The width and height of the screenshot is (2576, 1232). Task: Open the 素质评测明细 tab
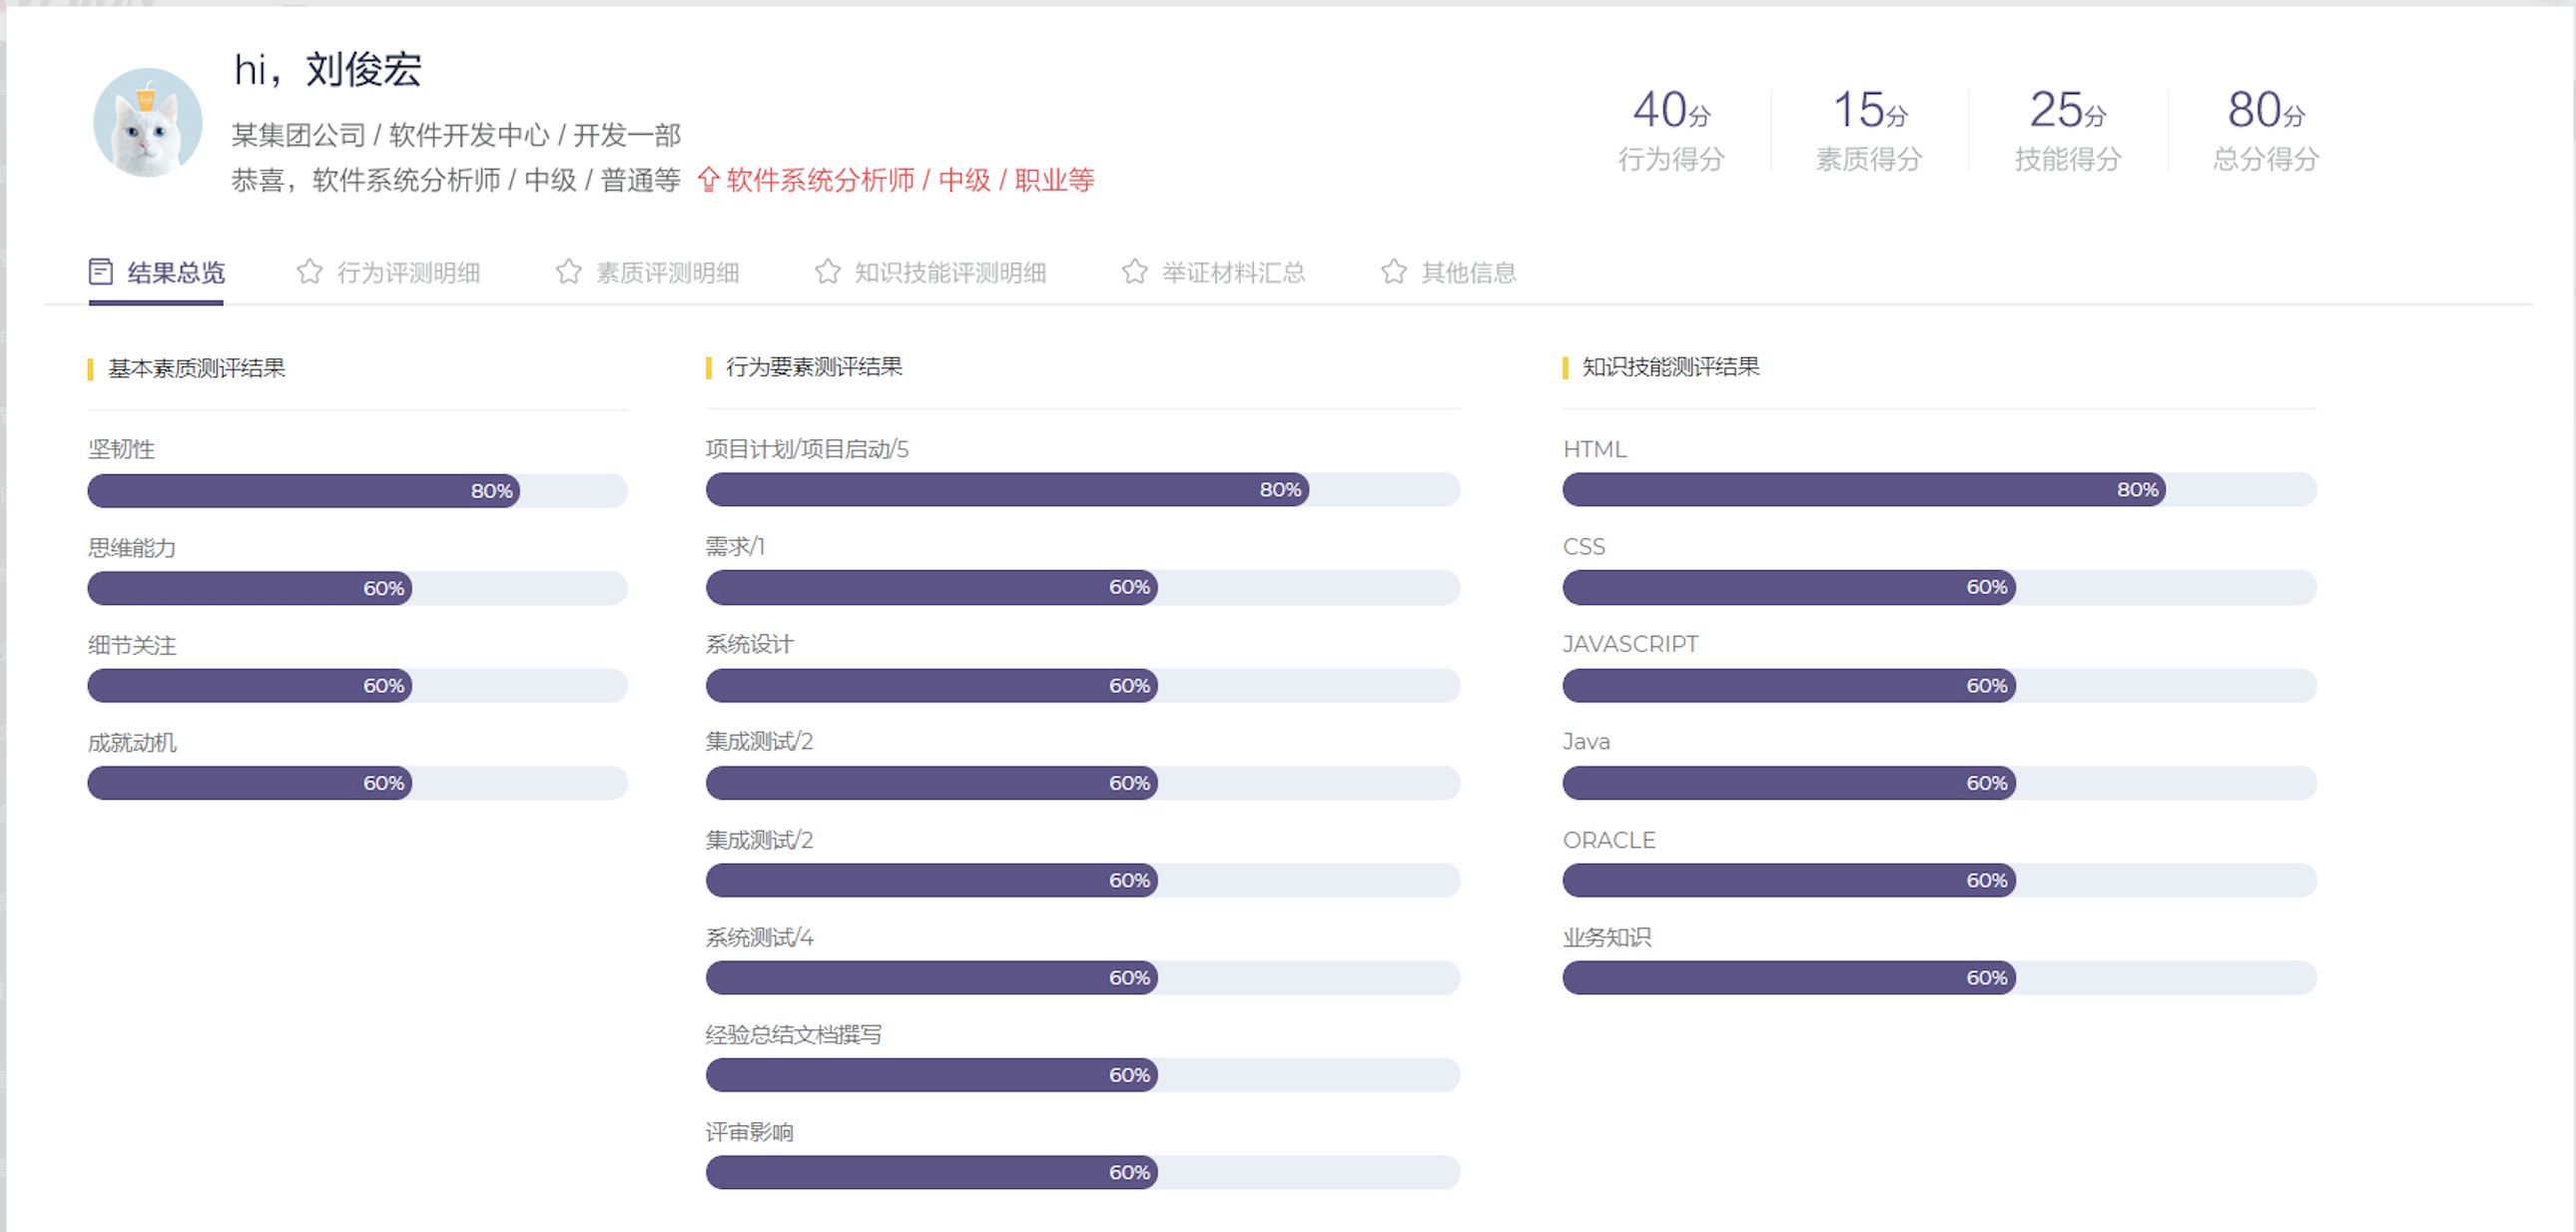coord(667,273)
